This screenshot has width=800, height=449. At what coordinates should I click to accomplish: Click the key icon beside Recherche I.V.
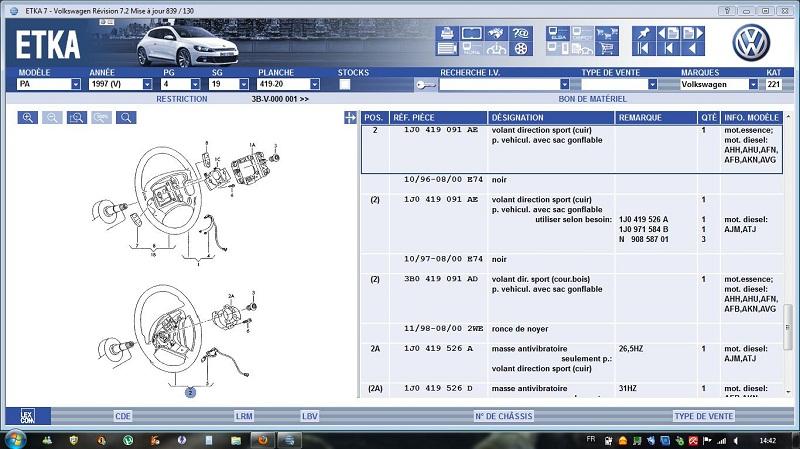click(426, 85)
